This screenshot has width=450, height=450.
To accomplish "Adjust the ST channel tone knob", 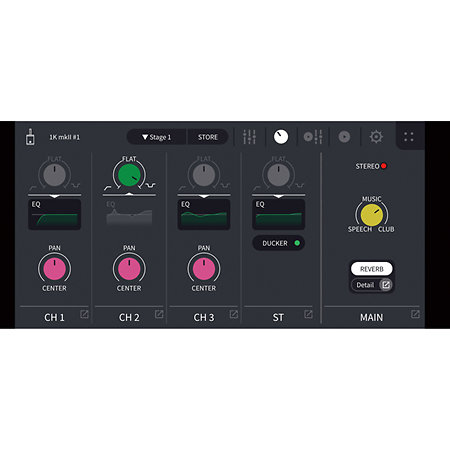I will [279, 175].
